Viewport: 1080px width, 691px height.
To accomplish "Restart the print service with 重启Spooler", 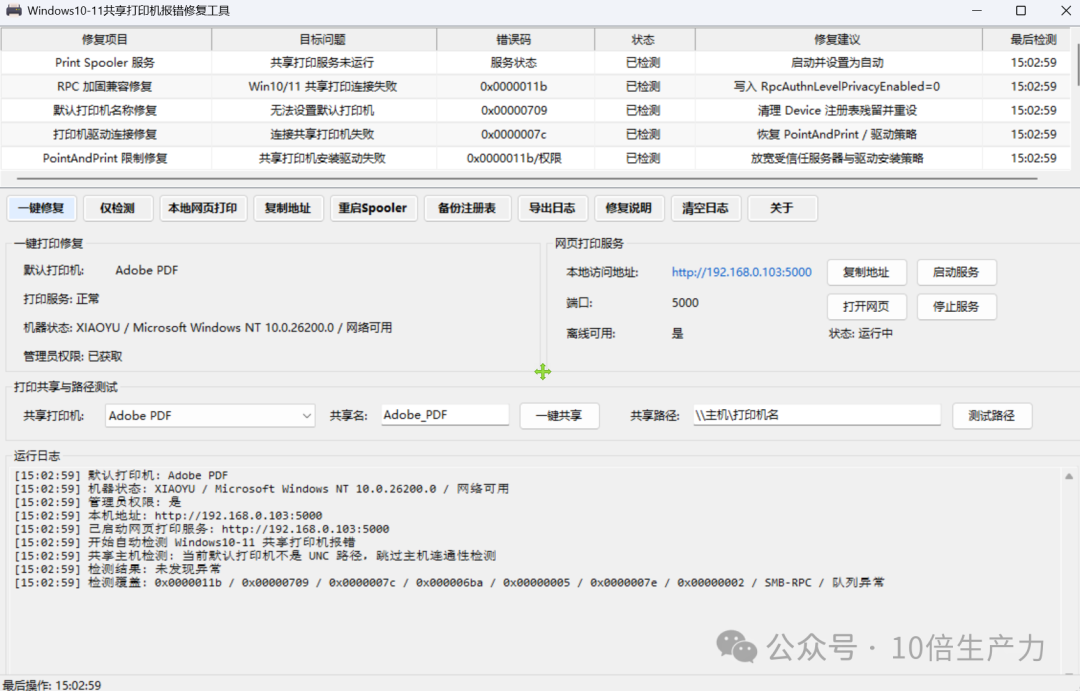I will [x=373, y=208].
